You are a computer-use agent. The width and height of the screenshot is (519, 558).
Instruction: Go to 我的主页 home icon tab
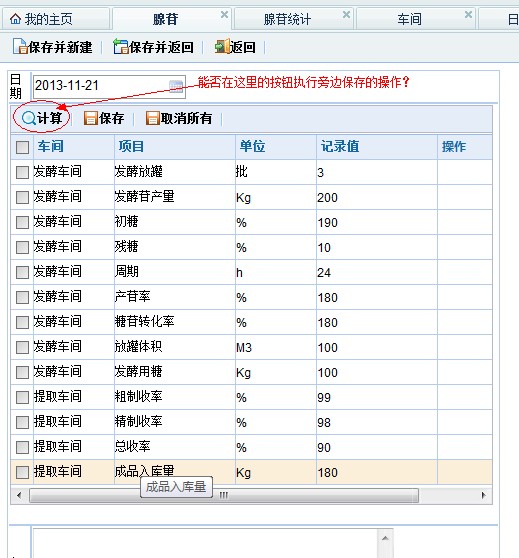[x=15, y=19]
